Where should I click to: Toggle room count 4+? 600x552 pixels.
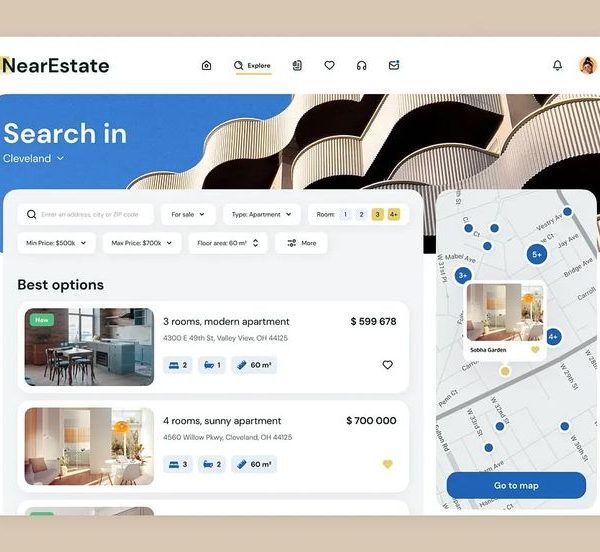pos(394,214)
